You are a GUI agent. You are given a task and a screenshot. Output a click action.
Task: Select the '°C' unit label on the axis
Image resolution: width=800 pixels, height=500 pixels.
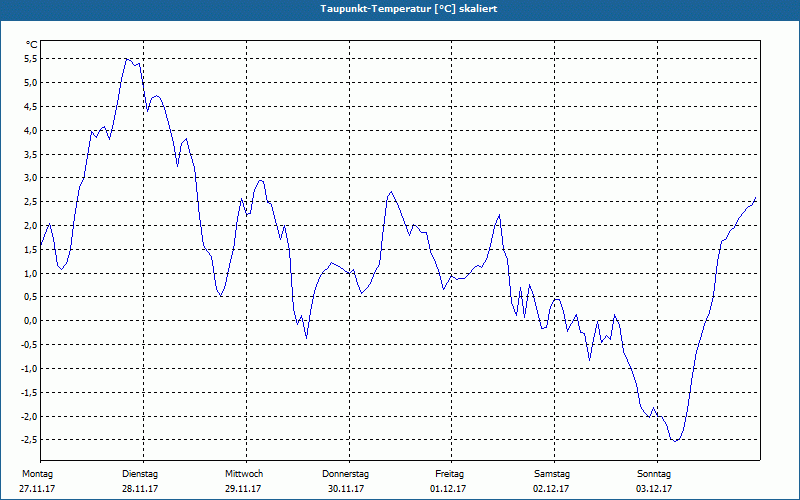point(32,45)
